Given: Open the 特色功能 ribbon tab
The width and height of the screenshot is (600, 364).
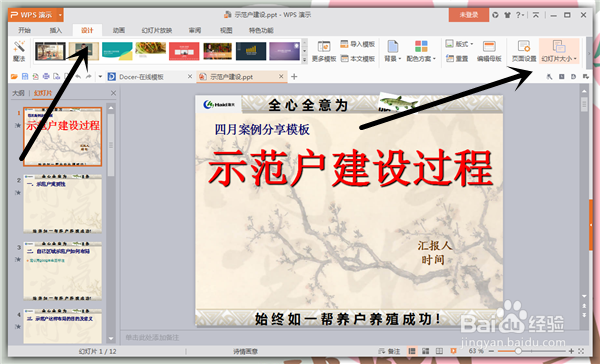Looking at the screenshot, I should click(261, 30).
